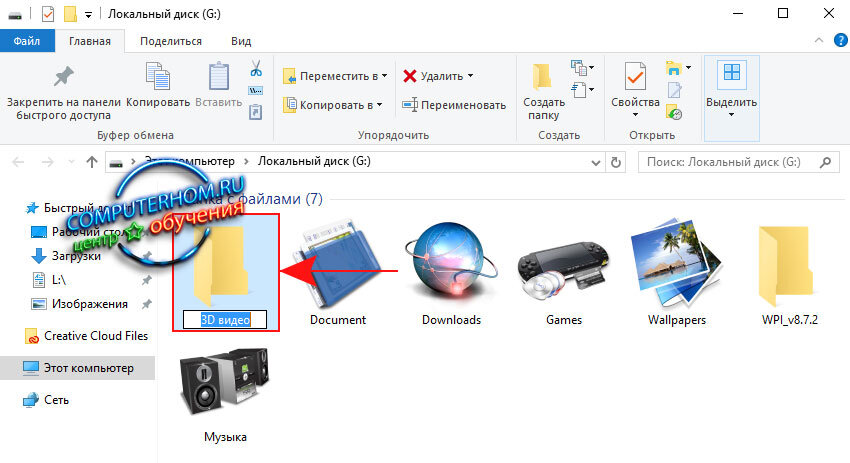850x463 pixels.
Task: Switch to the Главная ribbon tab
Action: (89, 41)
